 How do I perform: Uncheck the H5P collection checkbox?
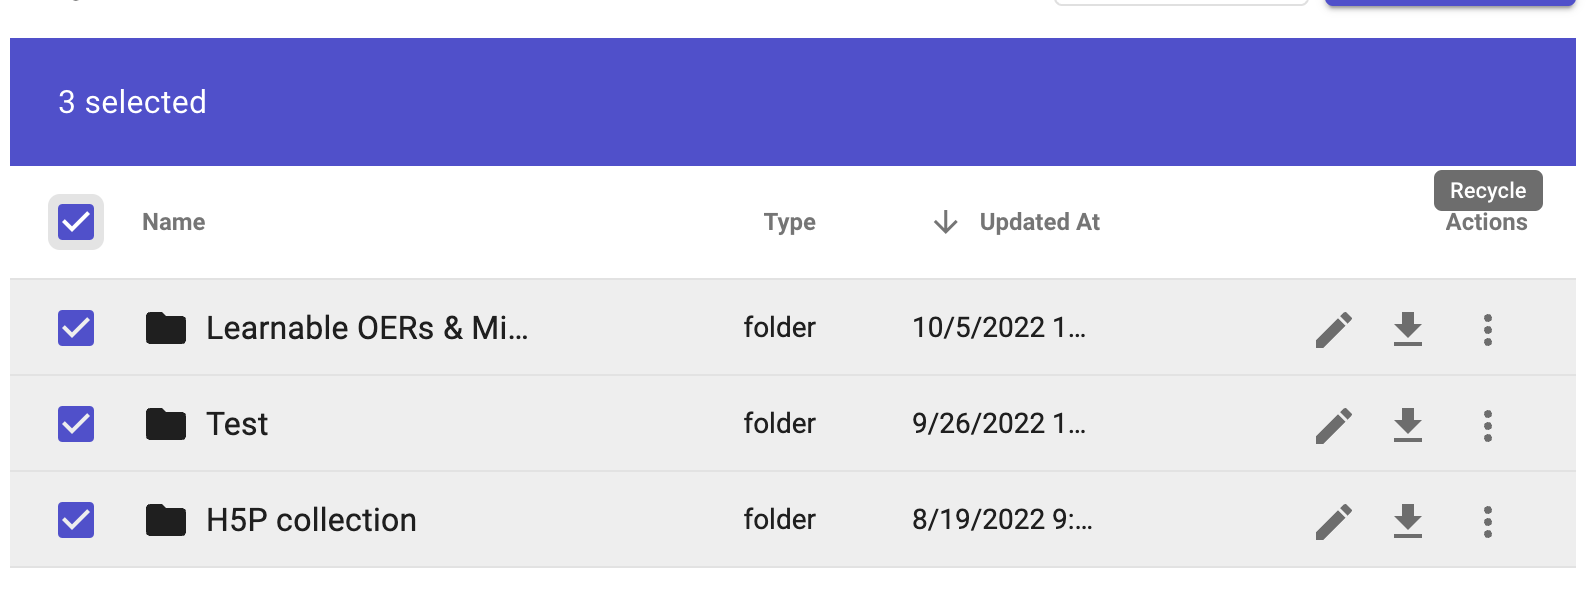click(x=75, y=519)
